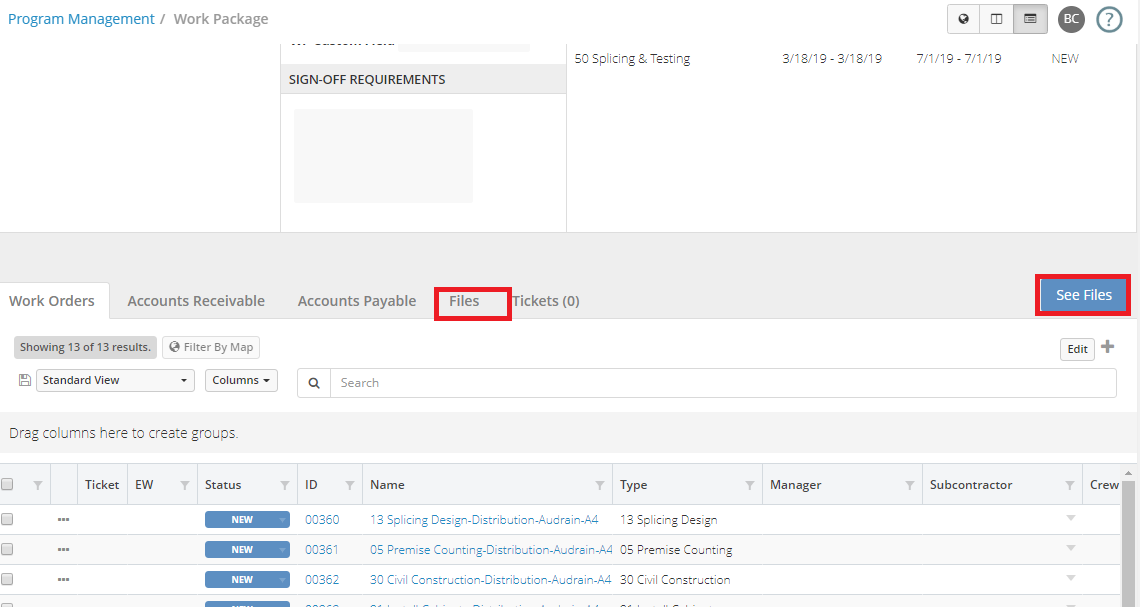Change the NEW status of order 00360
1140x607 pixels.
[247, 520]
